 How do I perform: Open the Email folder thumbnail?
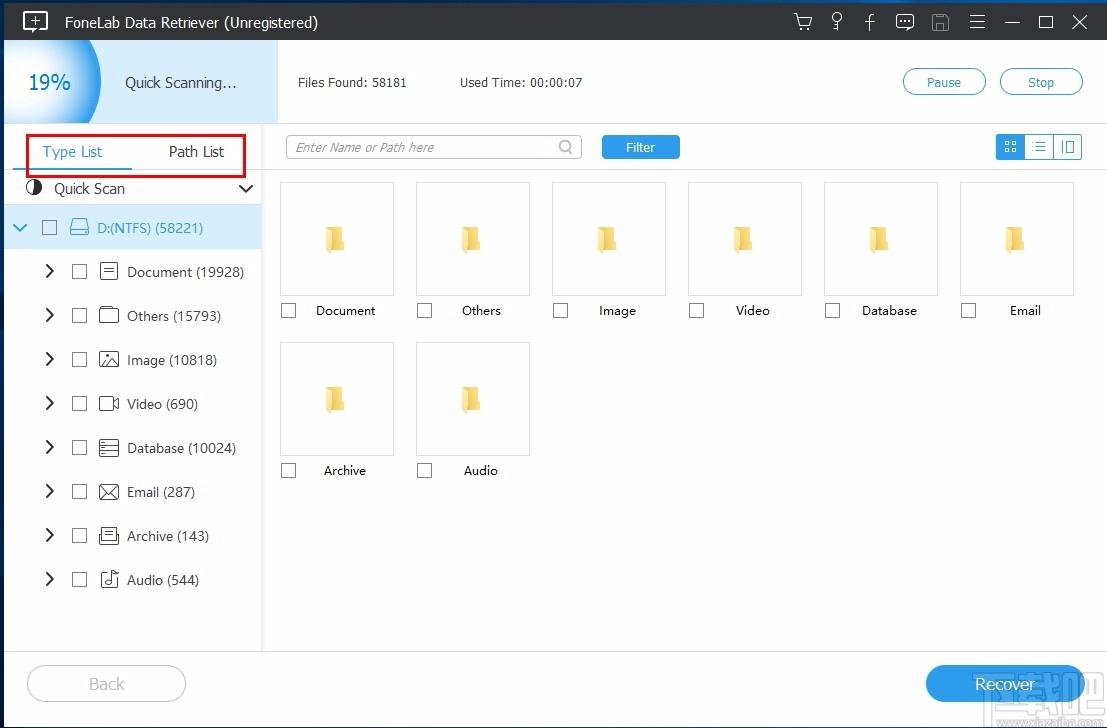[x=1017, y=239]
